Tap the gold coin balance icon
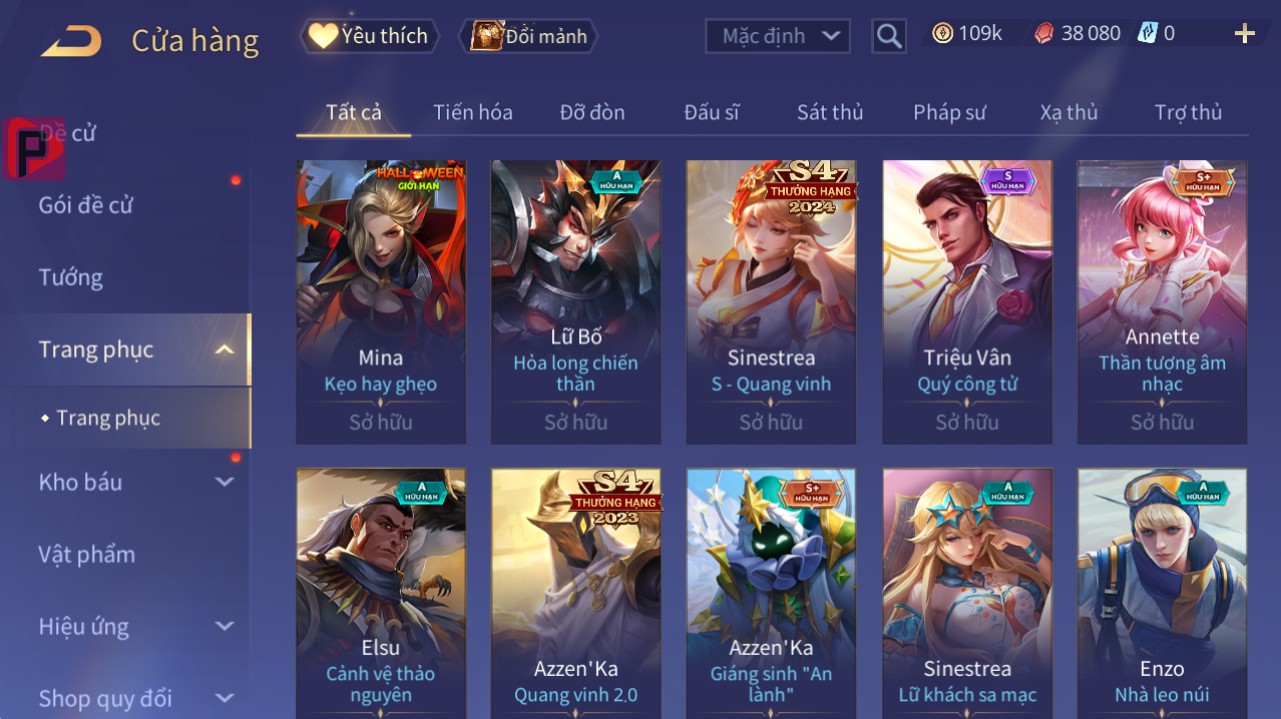This screenshot has height=719, width=1281. (x=942, y=33)
